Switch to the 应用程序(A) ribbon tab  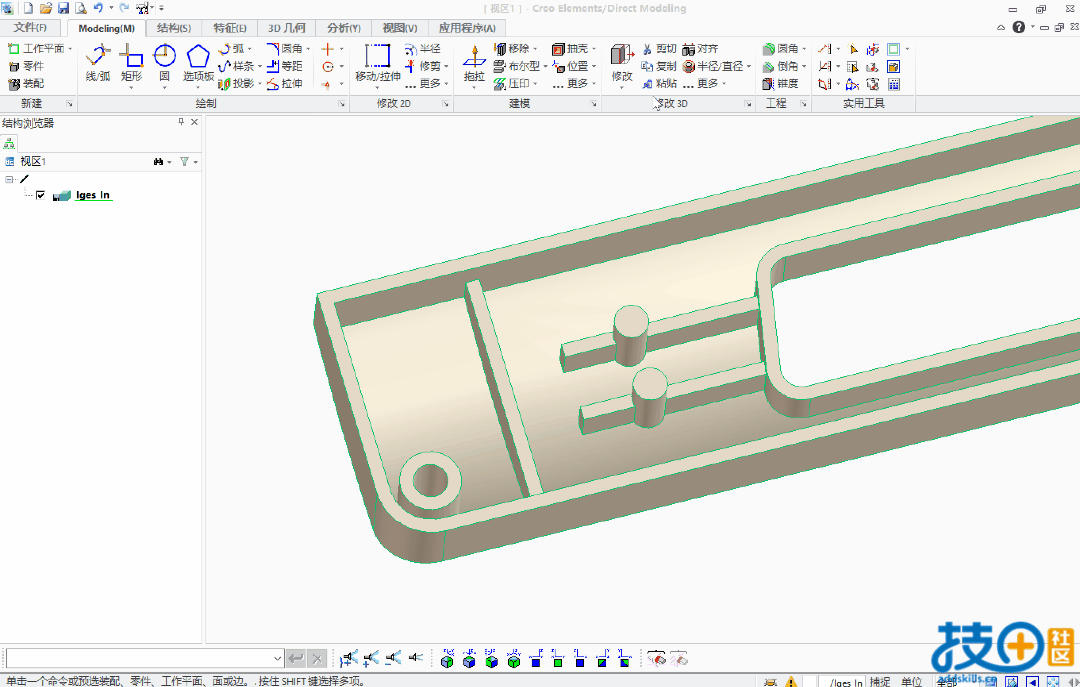[x=467, y=28]
